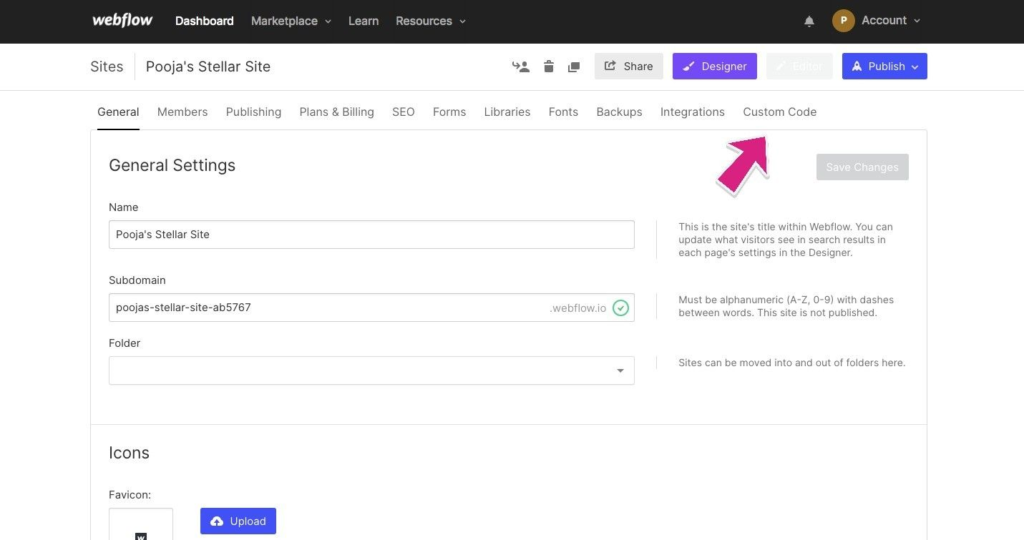Click Save Changes
Screen dimensions: 1024x540
pyautogui.click(x=862, y=167)
